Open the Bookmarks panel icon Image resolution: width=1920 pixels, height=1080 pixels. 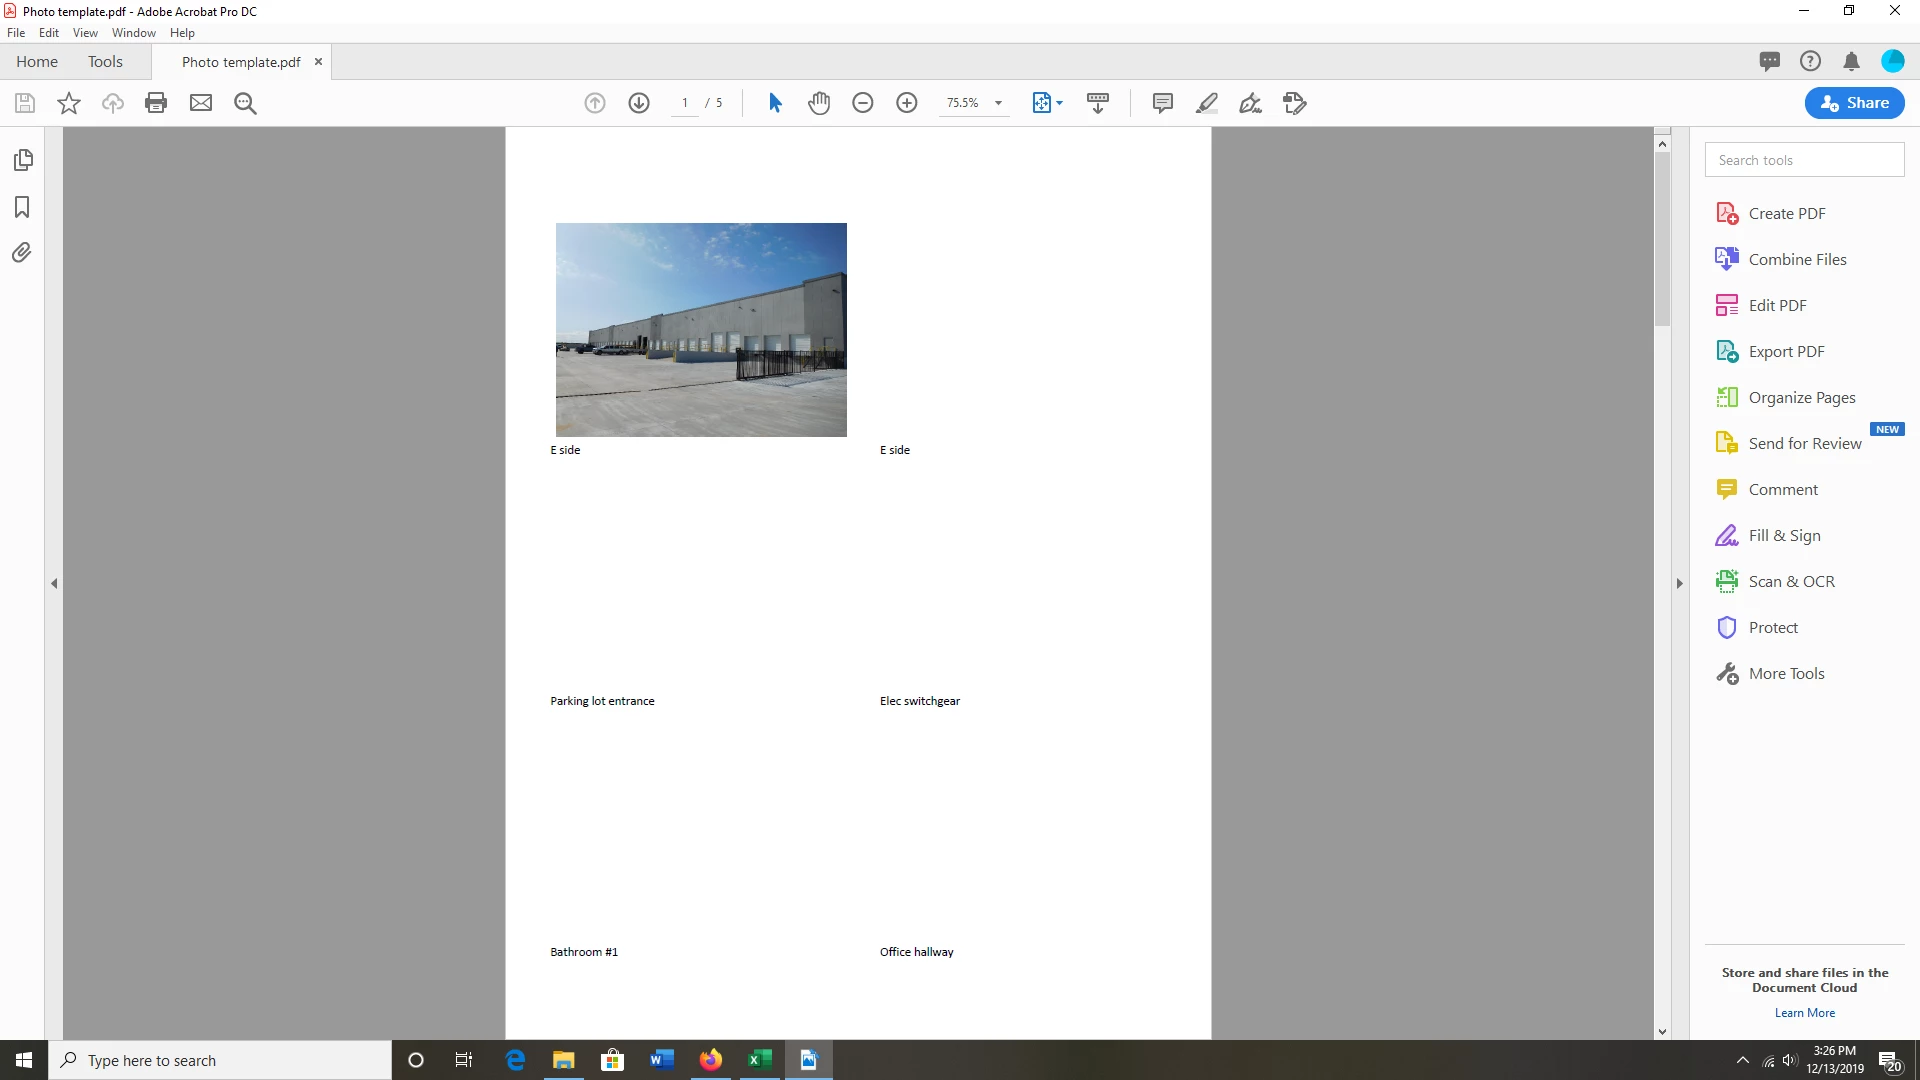22,207
